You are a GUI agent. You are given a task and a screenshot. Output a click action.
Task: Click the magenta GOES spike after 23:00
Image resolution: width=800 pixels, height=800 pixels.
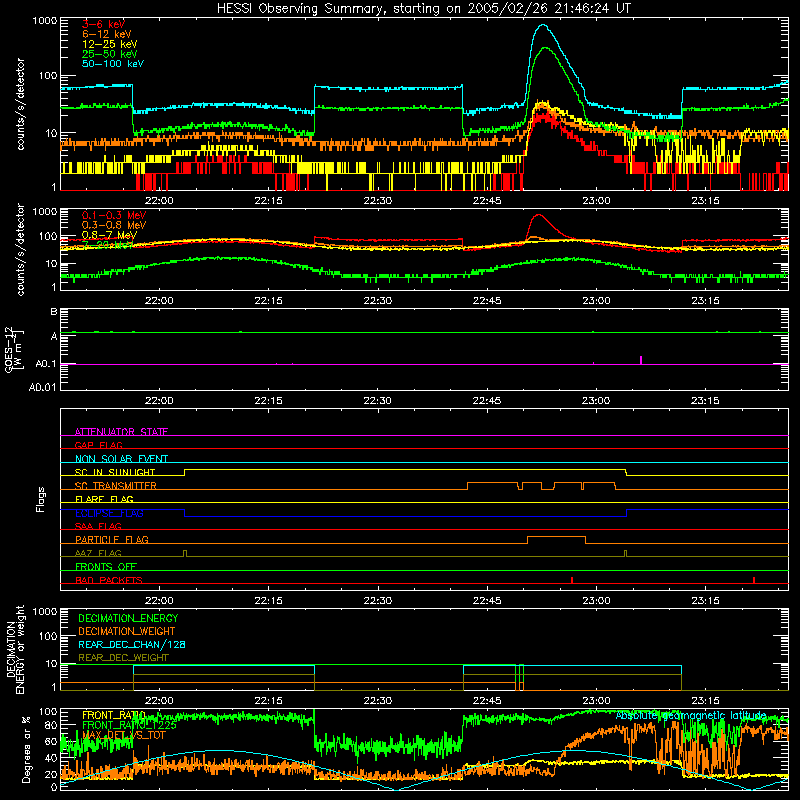(641, 360)
